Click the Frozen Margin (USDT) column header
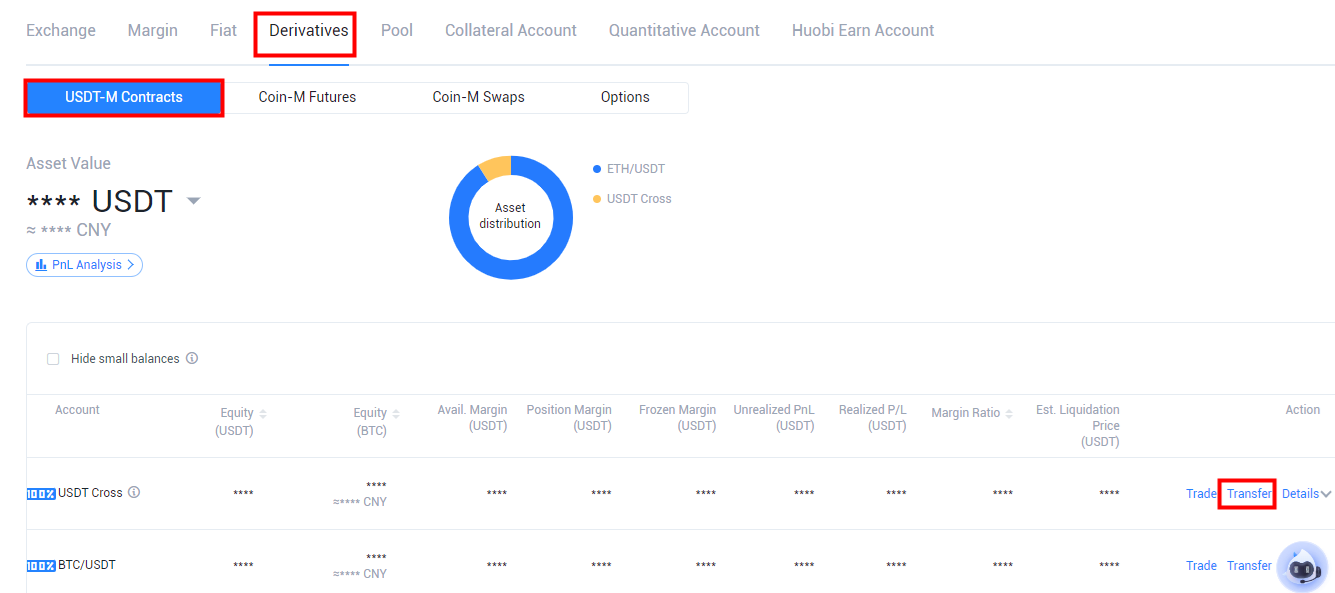1335x593 pixels. tap(677, 418)
